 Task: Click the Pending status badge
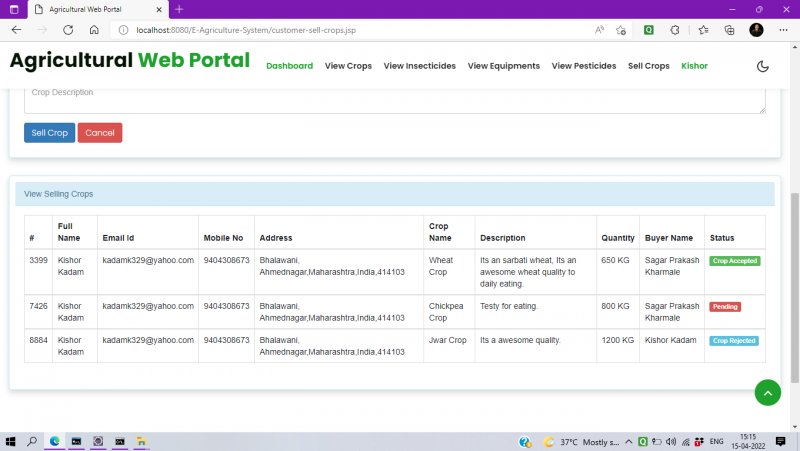coord(725,307)
